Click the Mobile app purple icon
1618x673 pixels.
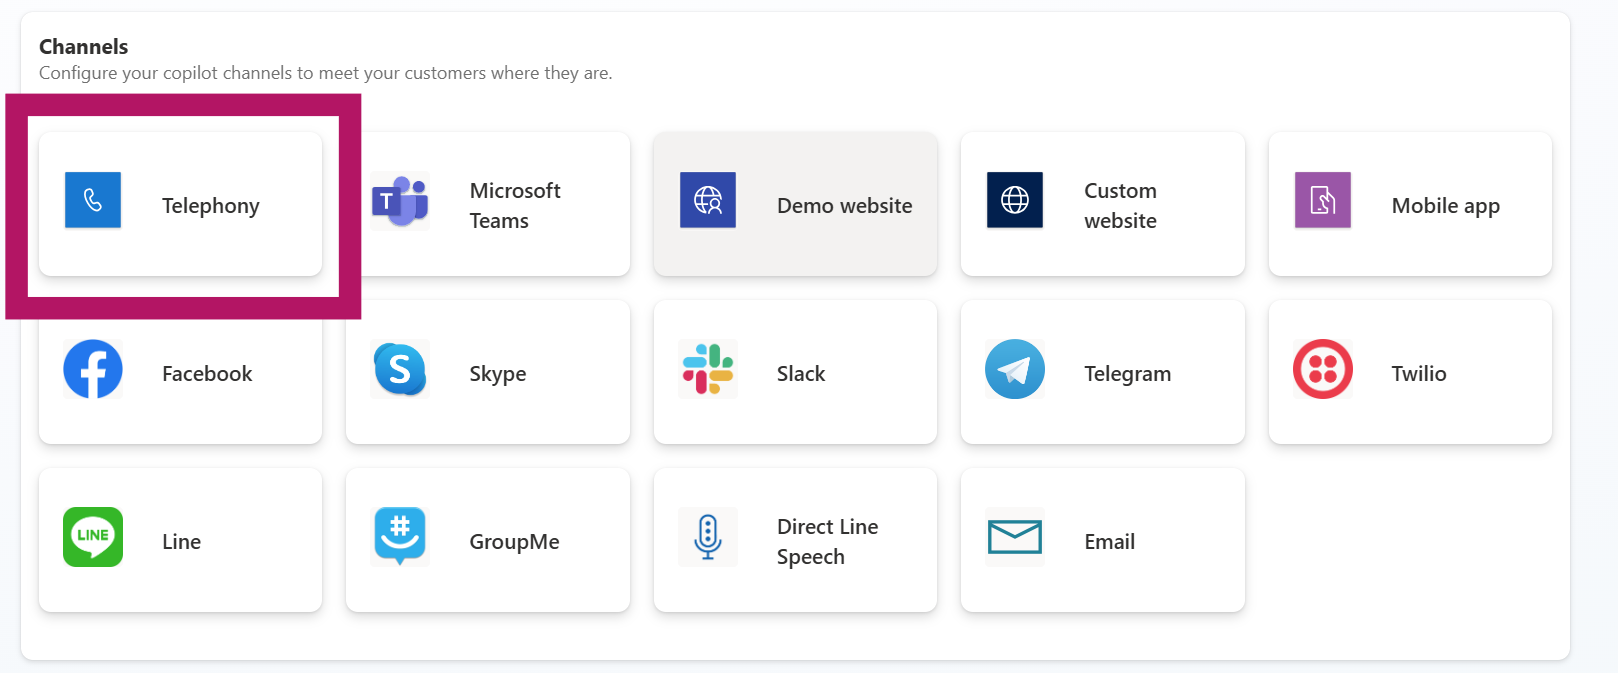coord(1323,200)
